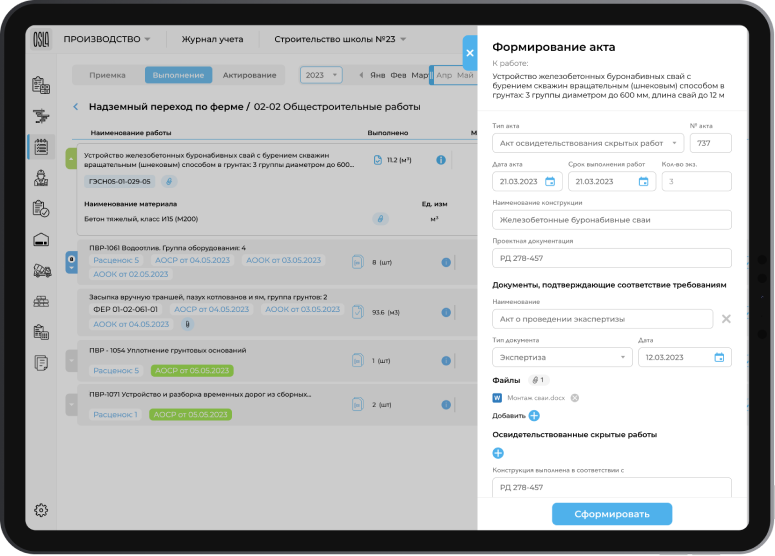The image size is (775, 556).
Task: Click the brick wall sidebar icon
Action: [x=41, y=301]
